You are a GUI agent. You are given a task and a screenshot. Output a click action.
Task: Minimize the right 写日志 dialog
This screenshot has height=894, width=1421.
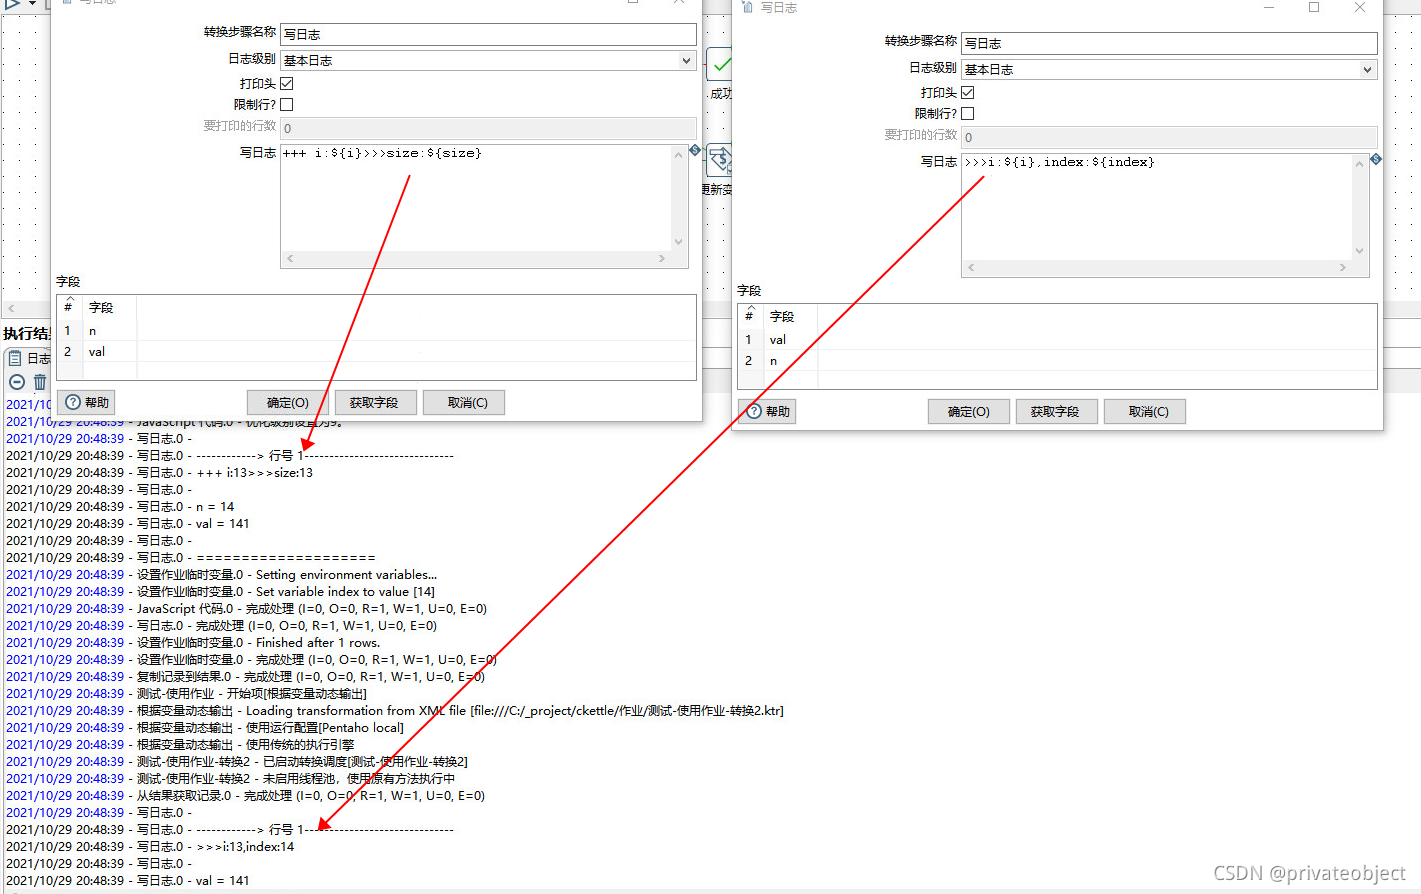click(x=1268, y=7)
